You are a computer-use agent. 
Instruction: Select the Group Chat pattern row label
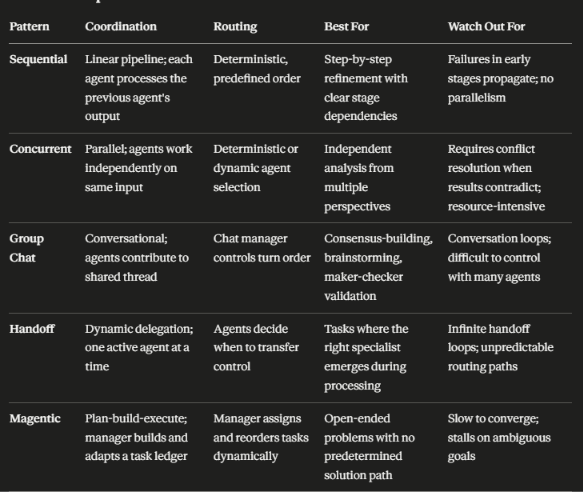click(x=27, y=248)
